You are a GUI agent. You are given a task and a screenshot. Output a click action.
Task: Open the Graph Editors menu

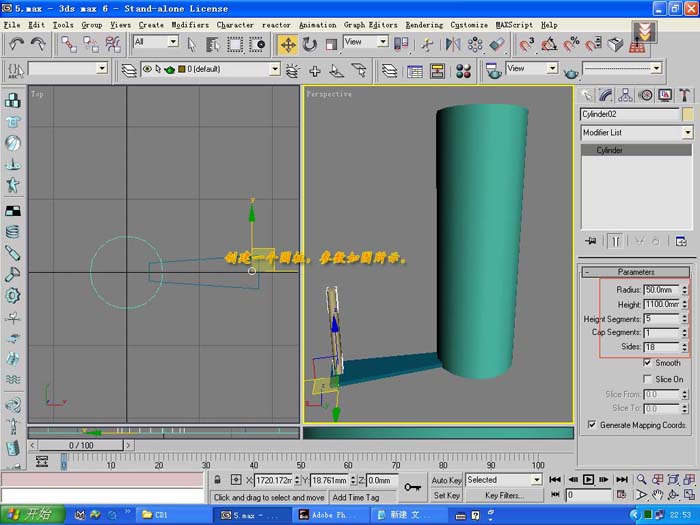[x=371, y=25]
